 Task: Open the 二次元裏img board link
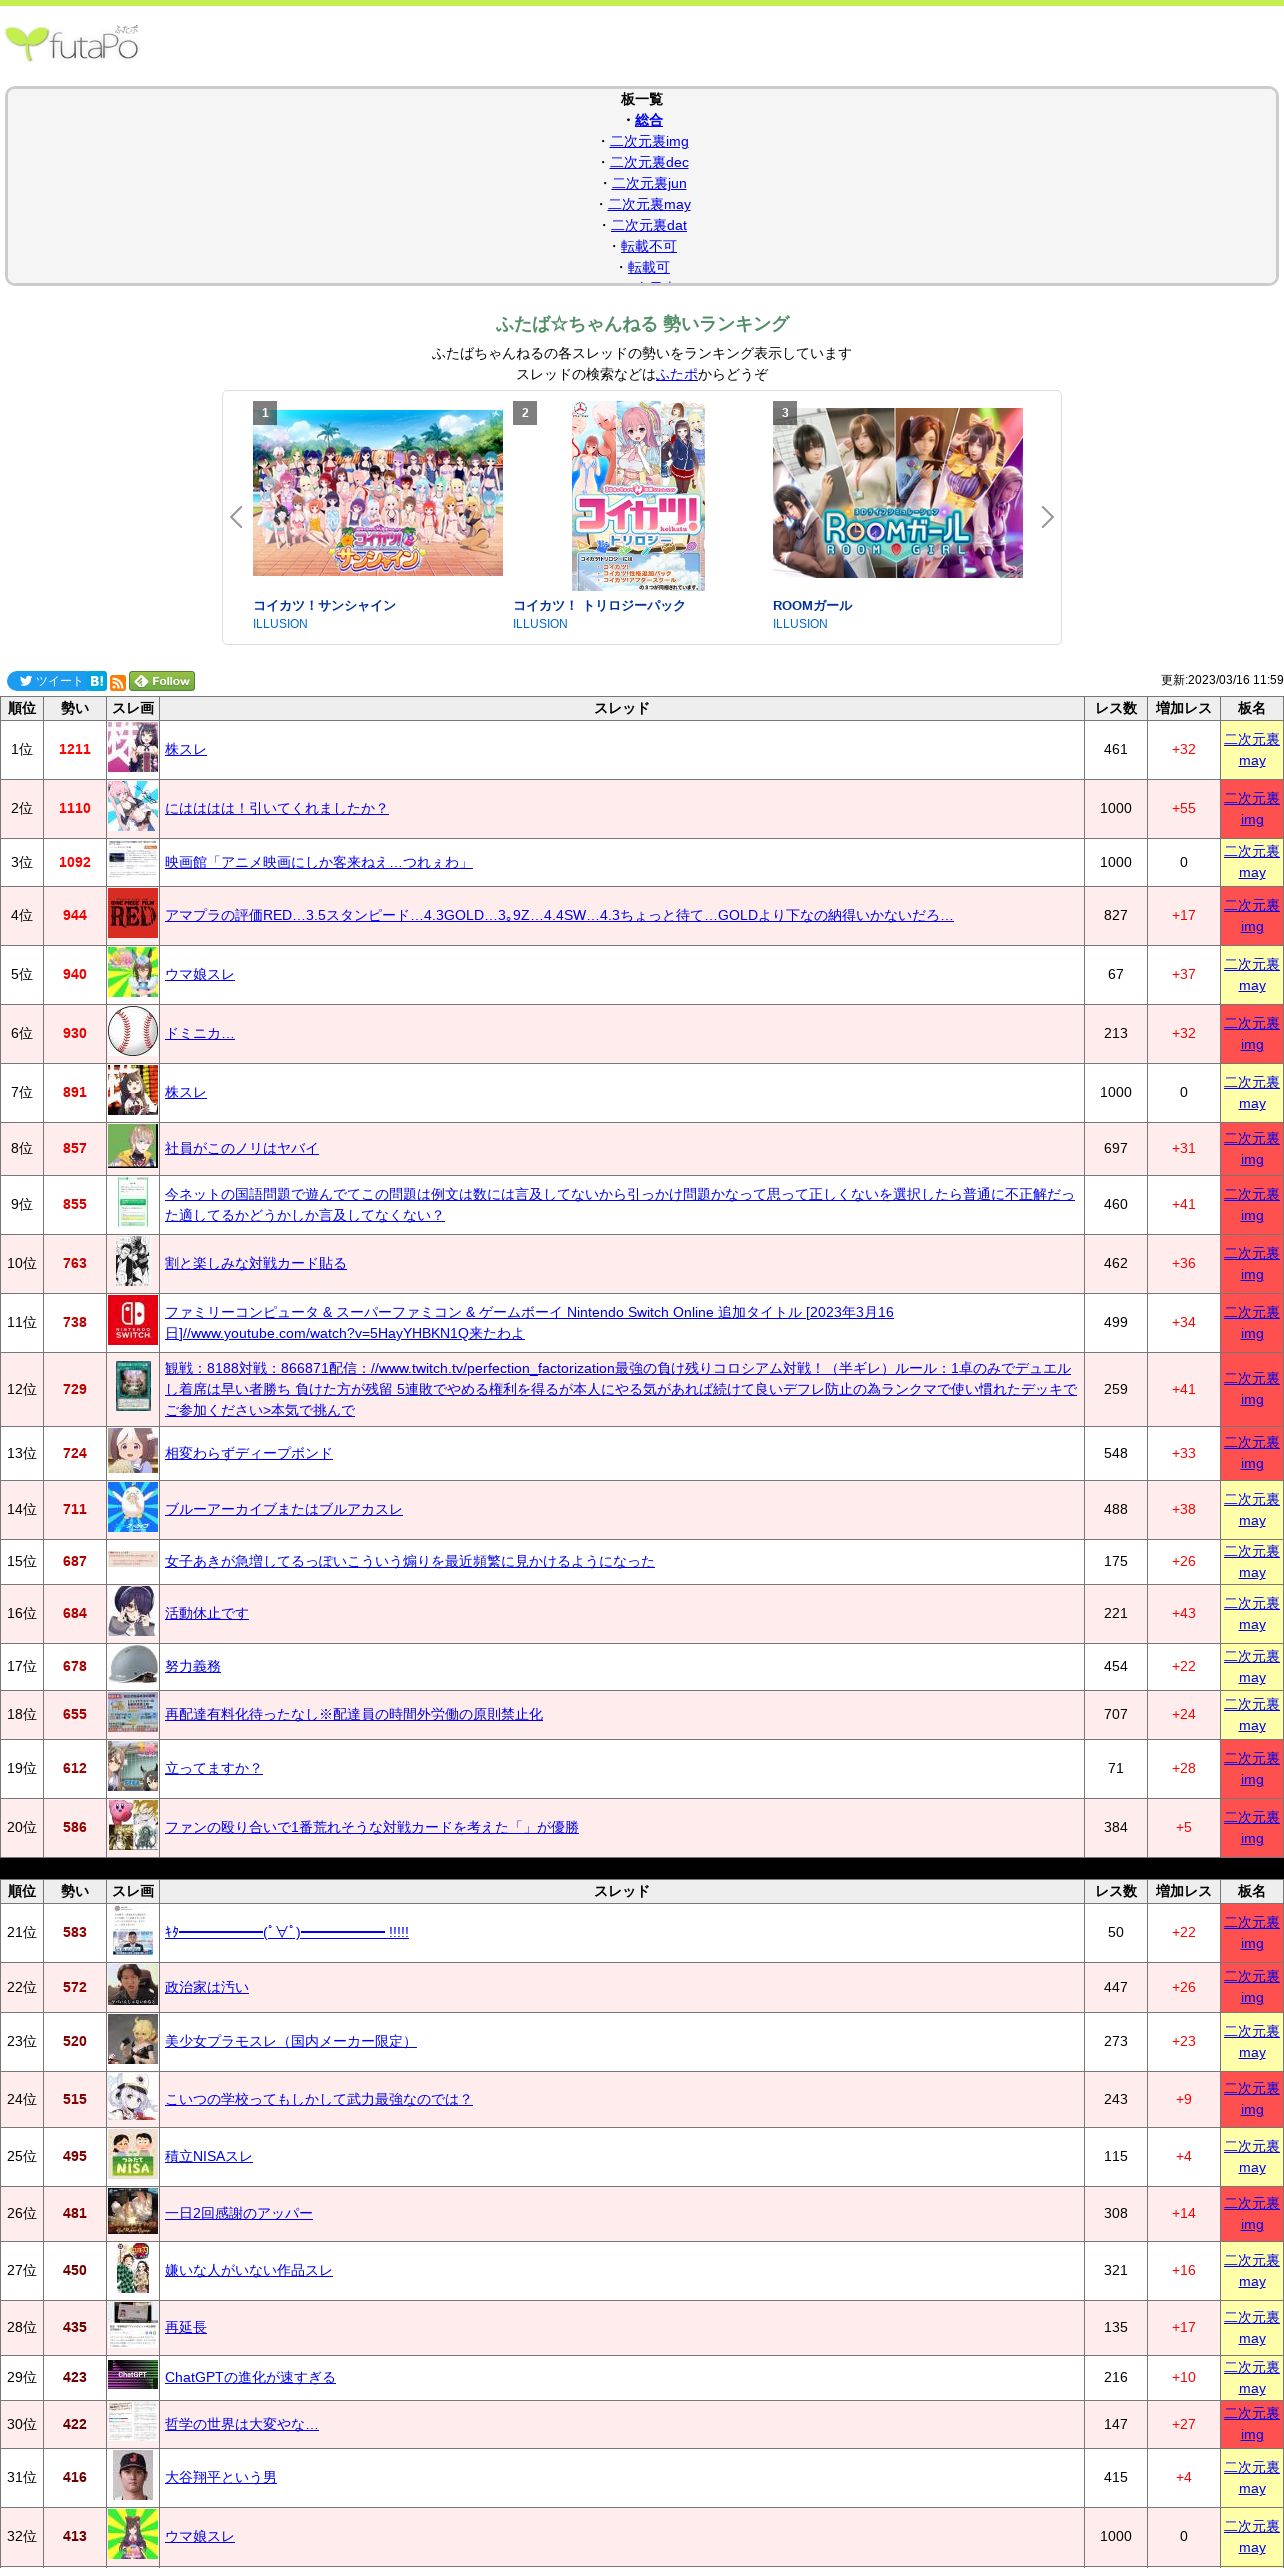pos(649,141)
